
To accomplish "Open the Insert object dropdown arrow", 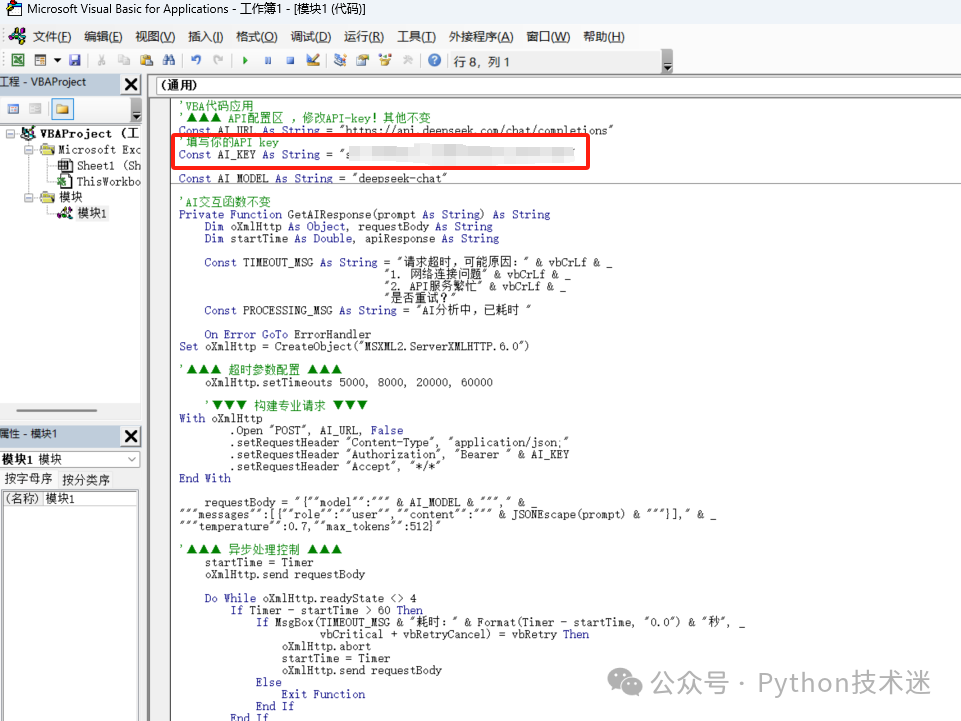I will (57, 60).
